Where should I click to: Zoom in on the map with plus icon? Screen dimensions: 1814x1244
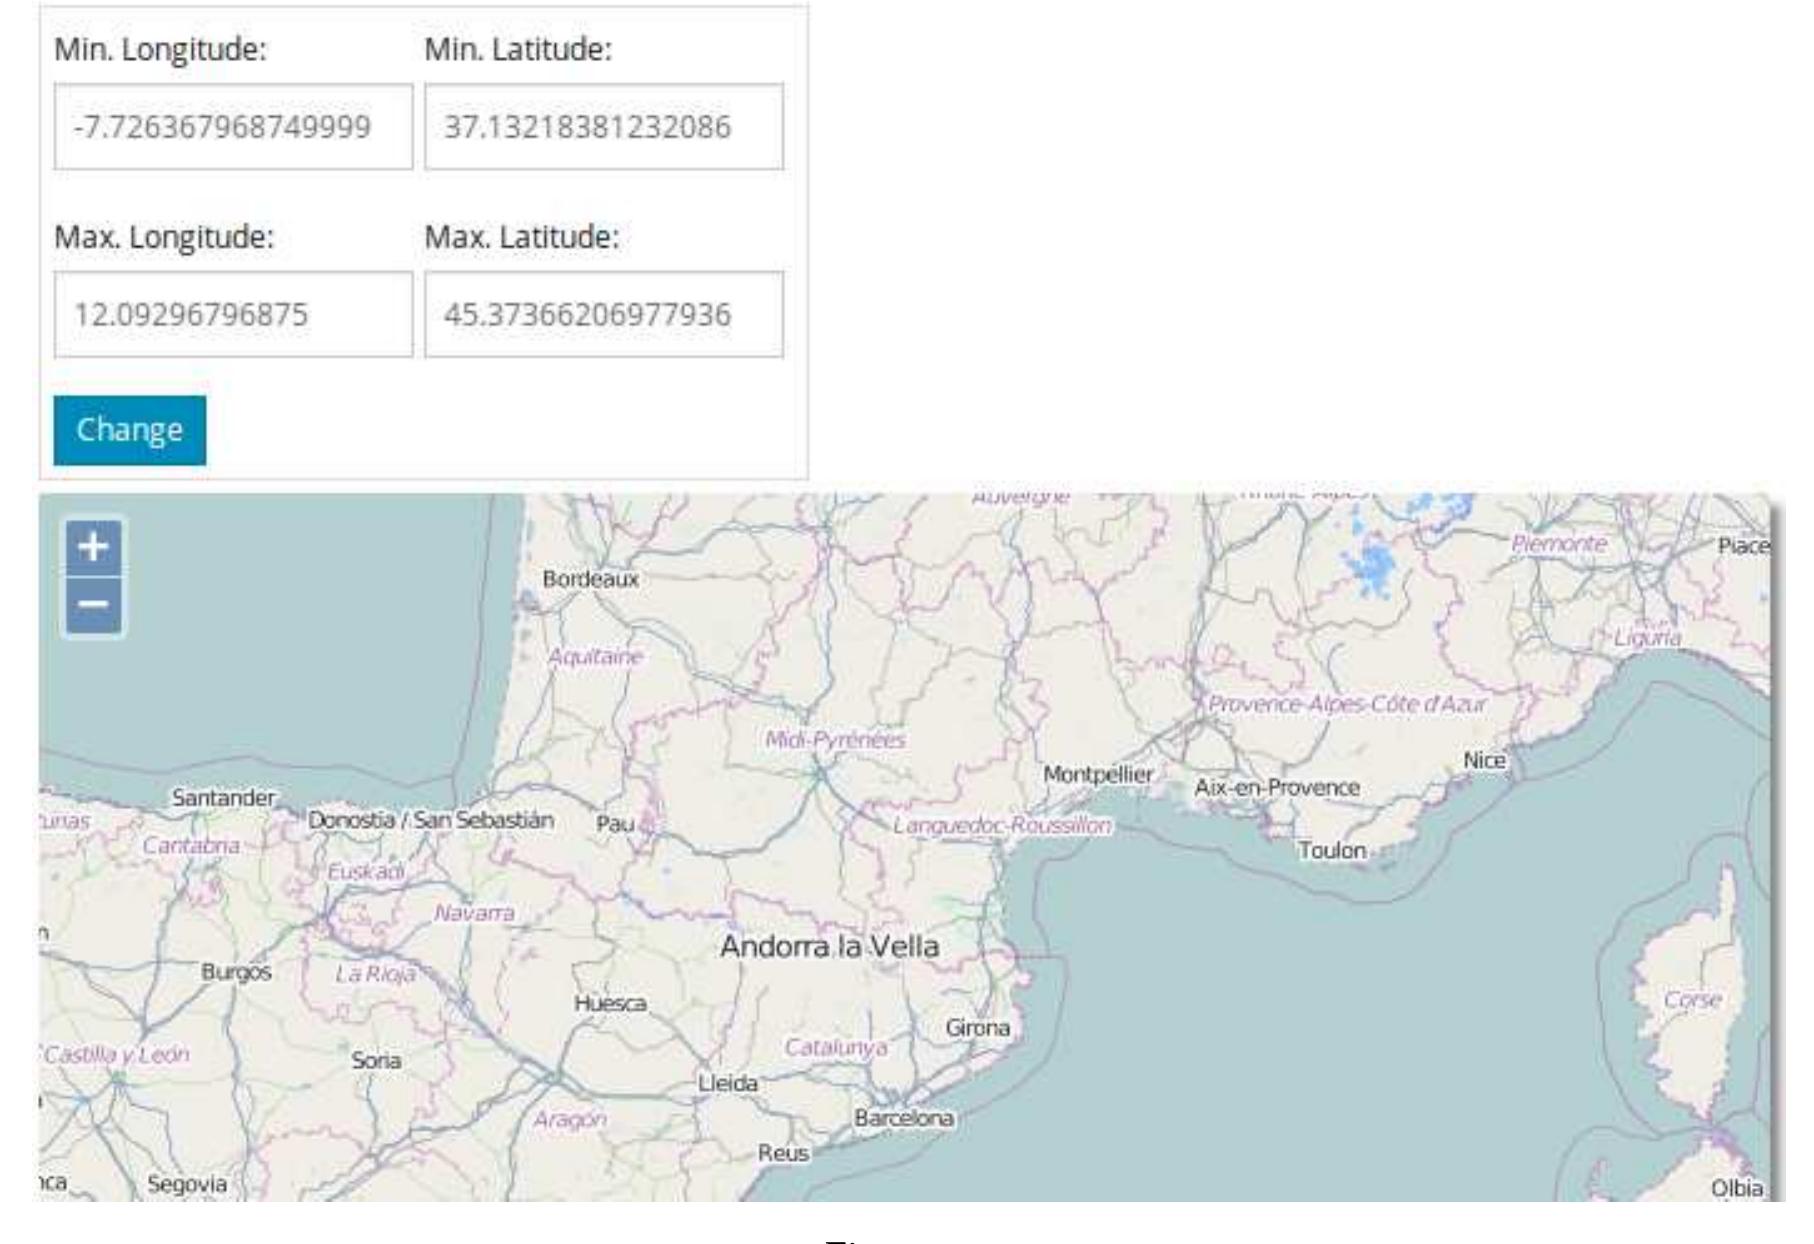pos(93,547)
